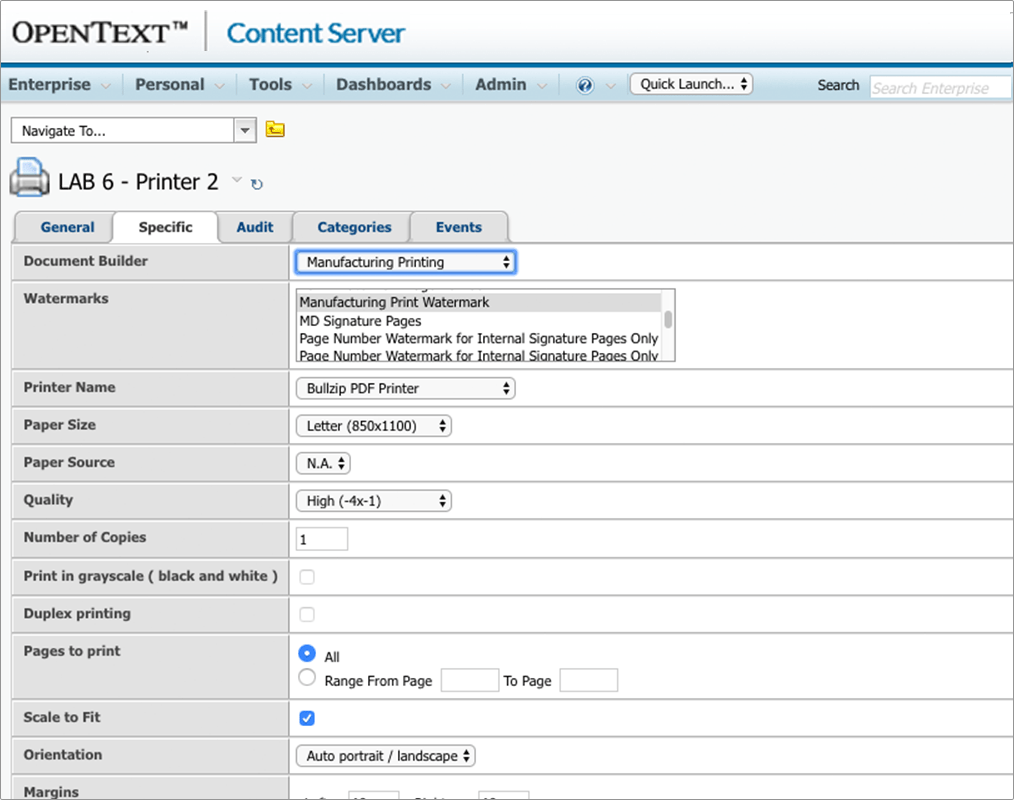Open the Enterprise menu
1014x800 pixels.
click(x=59, y=85)
